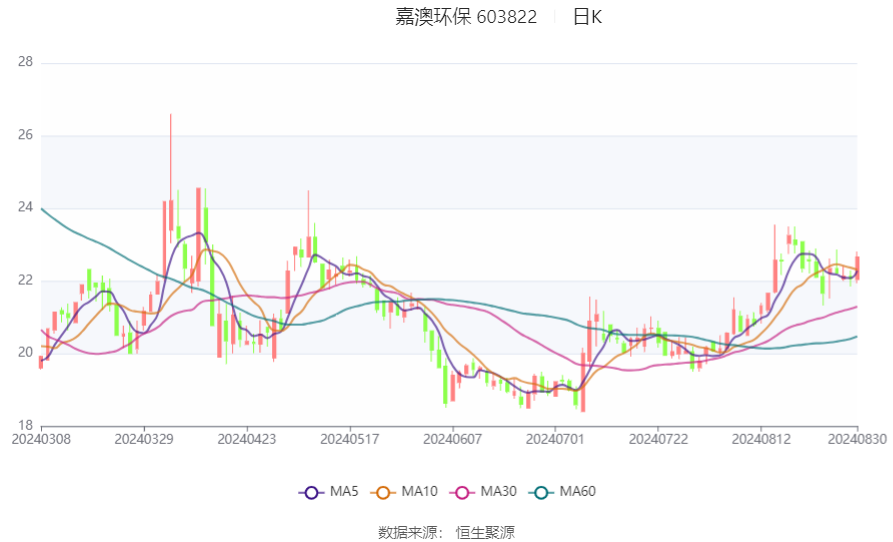Toggle the MA30 legend series

pos(483,492)
